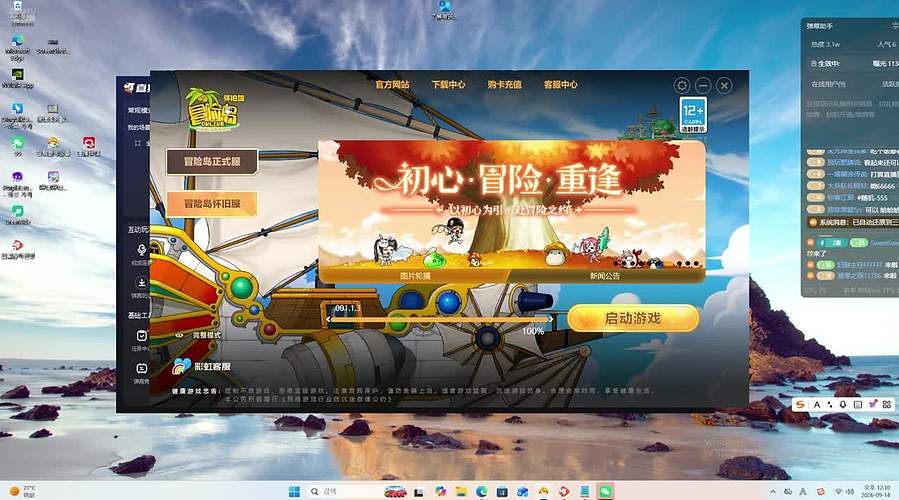Open the green WeChat desktop shortcut

(x=17, y=147)
